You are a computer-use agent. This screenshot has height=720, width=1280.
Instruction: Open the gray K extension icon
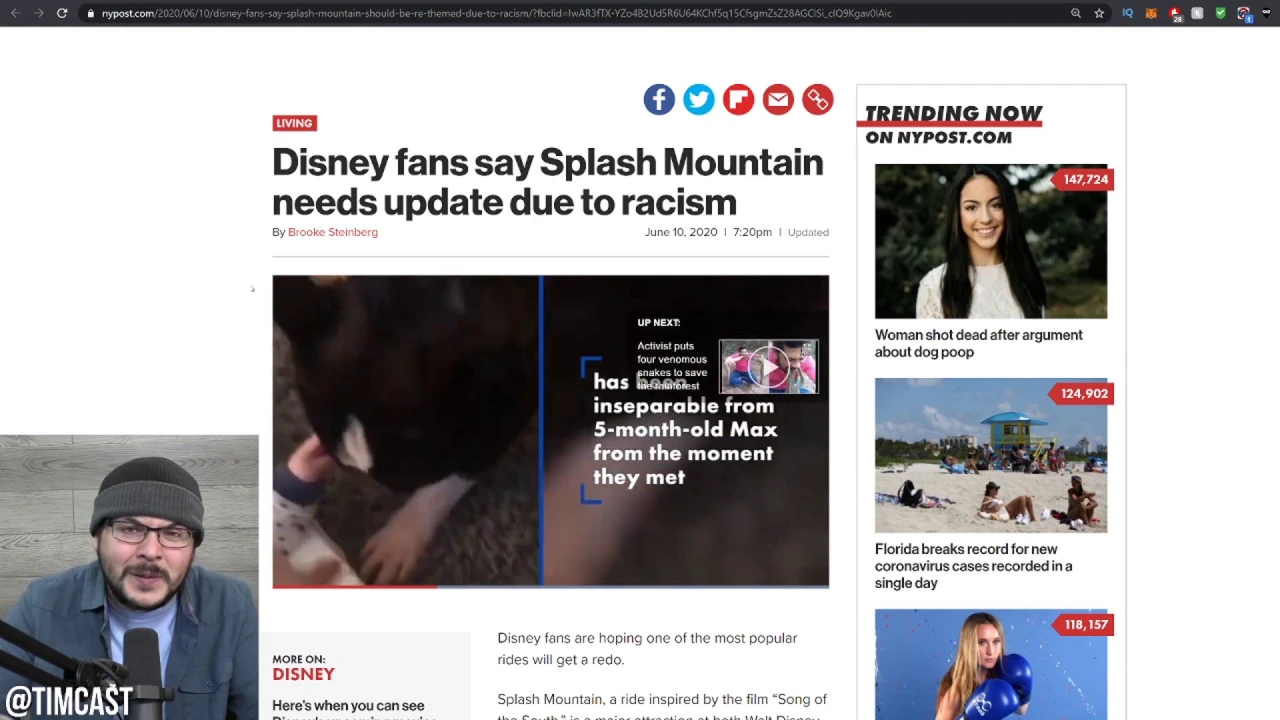coord(1197,13)
